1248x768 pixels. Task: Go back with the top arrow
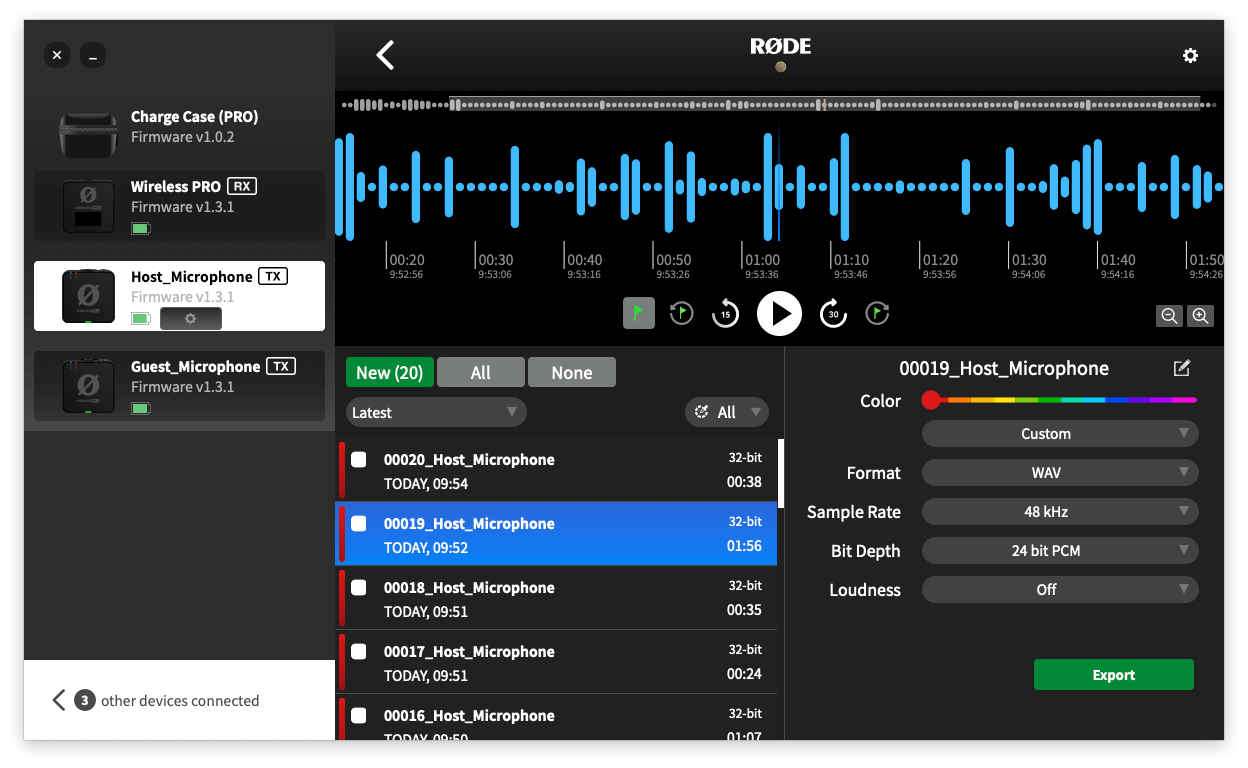[x=385, y=55]
